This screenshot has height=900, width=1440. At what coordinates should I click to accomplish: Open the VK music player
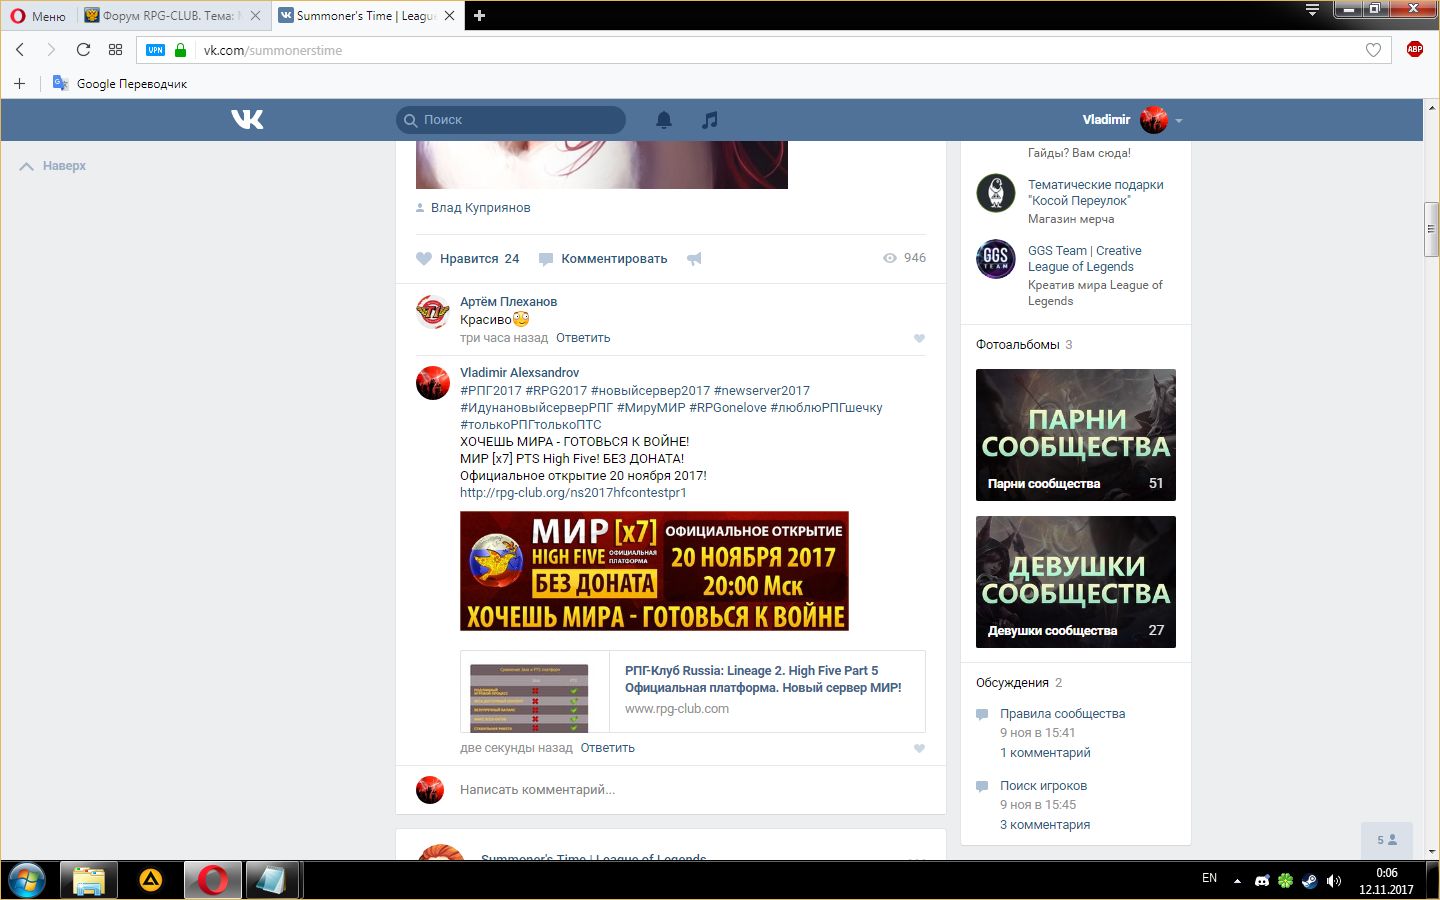pos(710,120)
